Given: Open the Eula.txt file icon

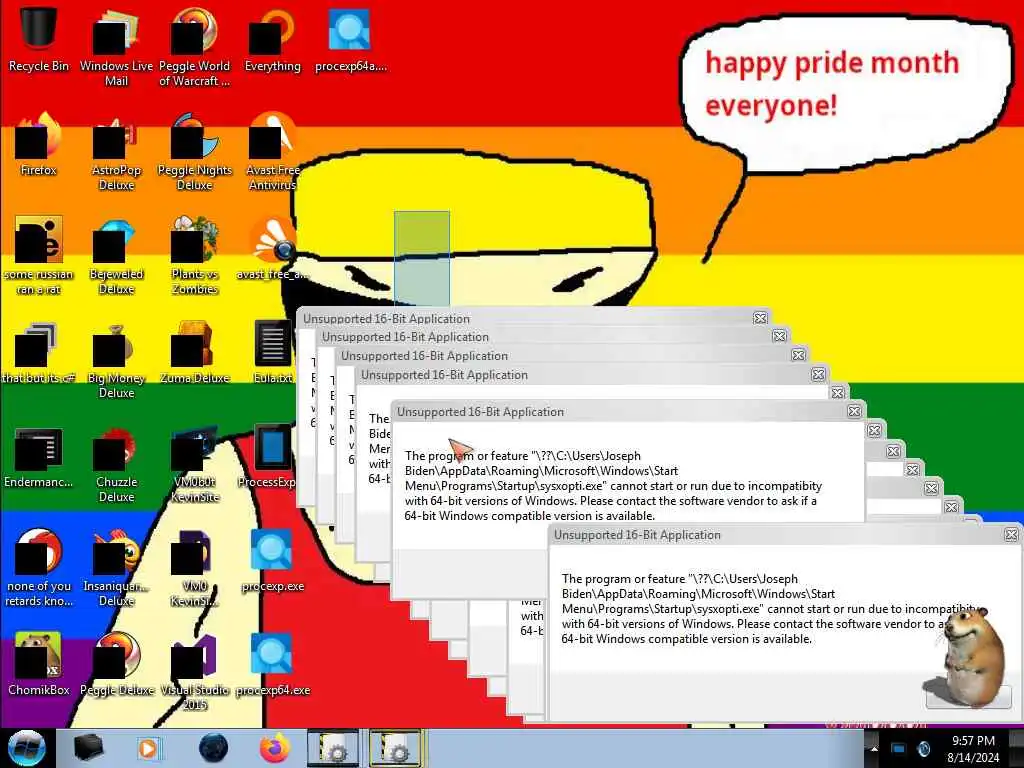Looking at the screenshot, I should [272, 353].
